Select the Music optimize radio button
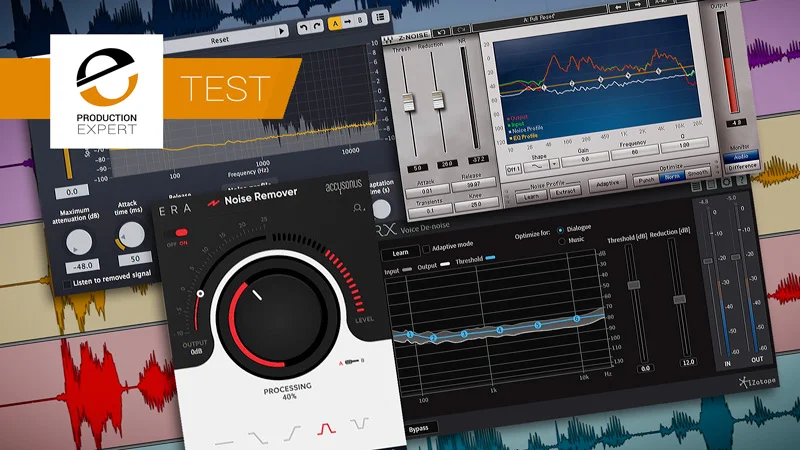The width and height of the screenshot is (800, 450). pos(562,241)
